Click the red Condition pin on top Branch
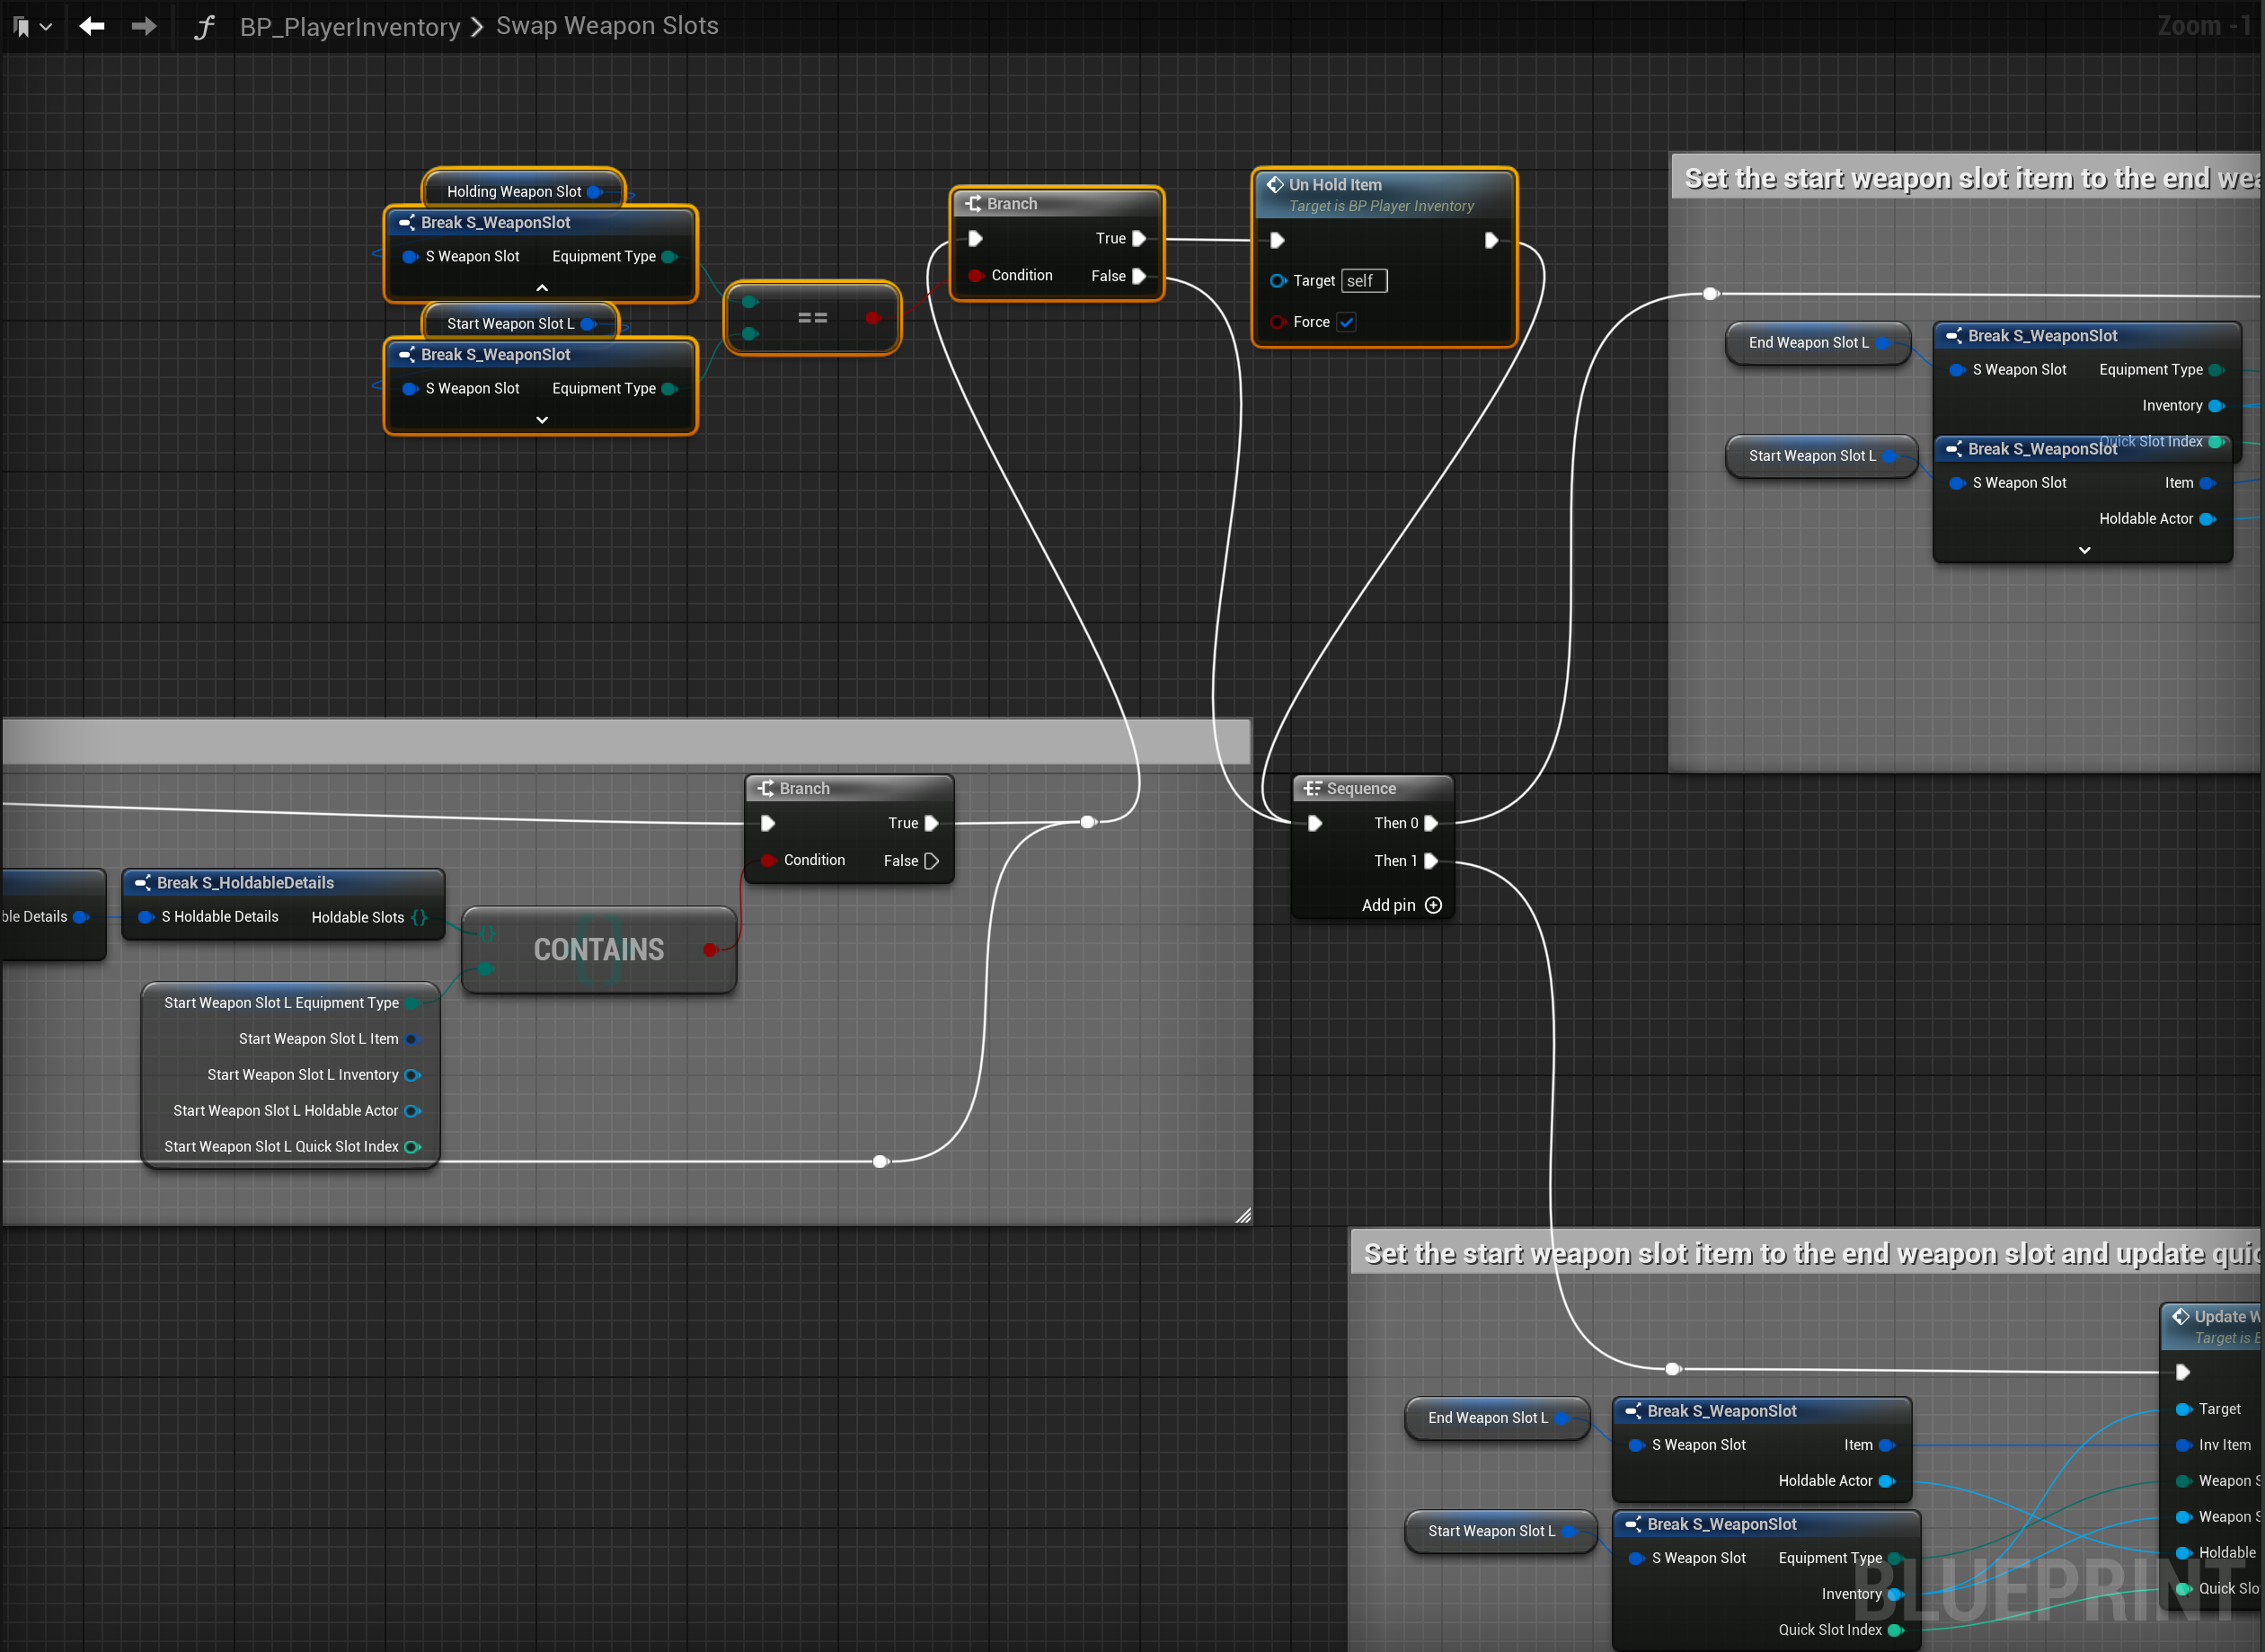Image resolution: width=2265 pixels, height=1652 pixels. [976, 276]
